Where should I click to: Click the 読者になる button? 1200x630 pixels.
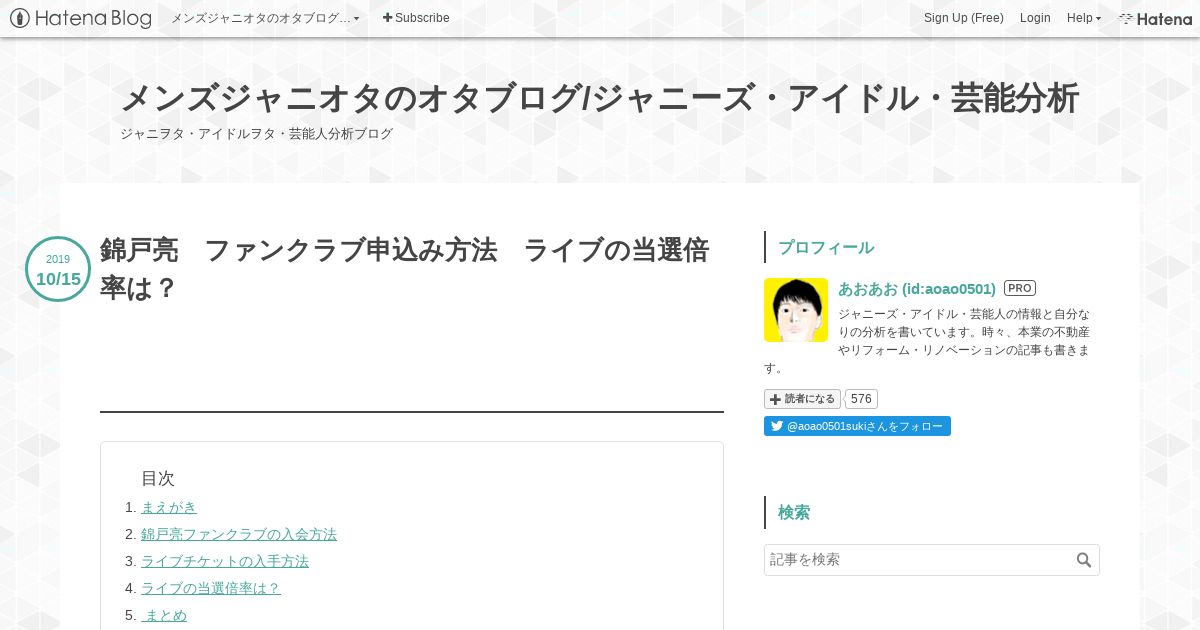pos(802,399)
